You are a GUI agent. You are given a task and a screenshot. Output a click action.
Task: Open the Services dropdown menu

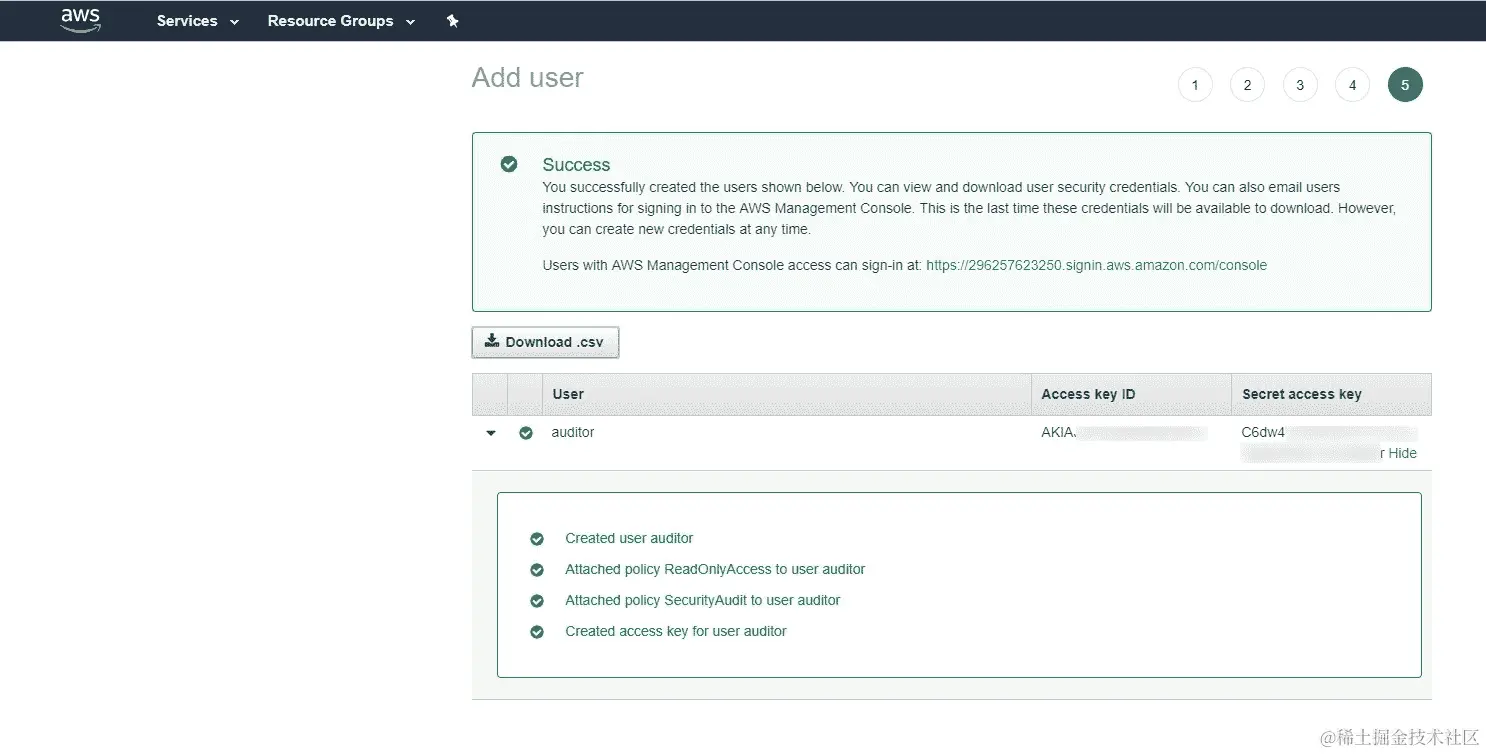198,21
